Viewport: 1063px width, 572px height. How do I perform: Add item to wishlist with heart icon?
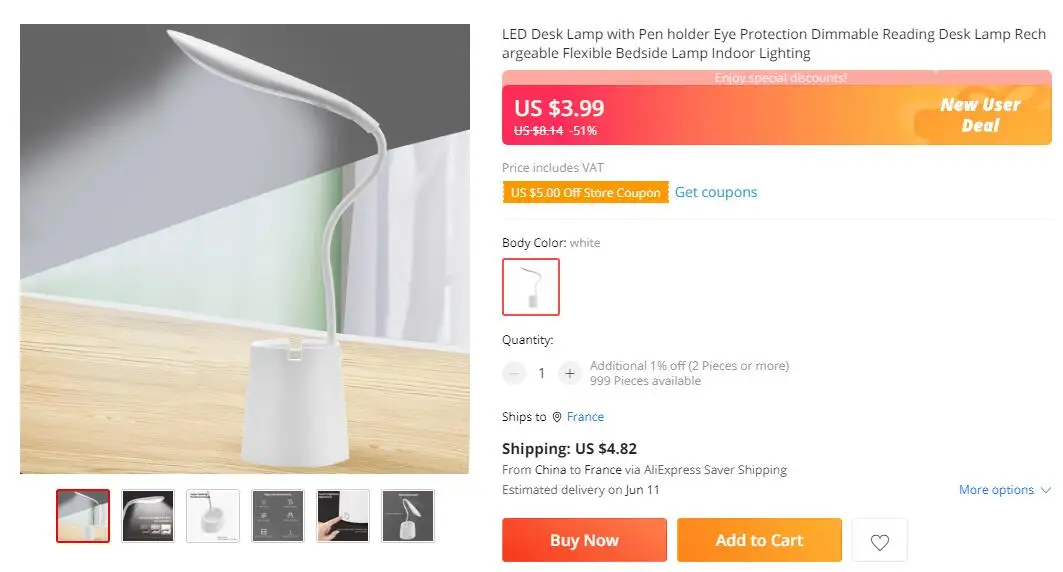point(879,541)
